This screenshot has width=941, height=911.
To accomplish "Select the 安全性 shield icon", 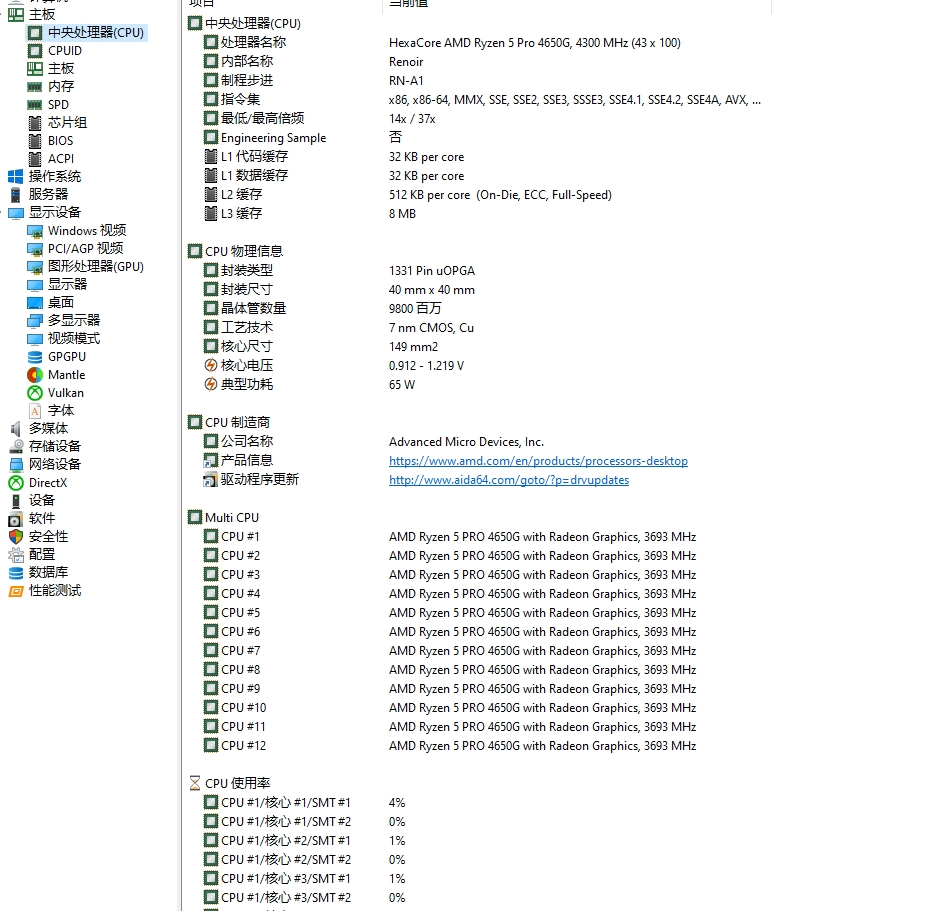I will click(16, 537).
